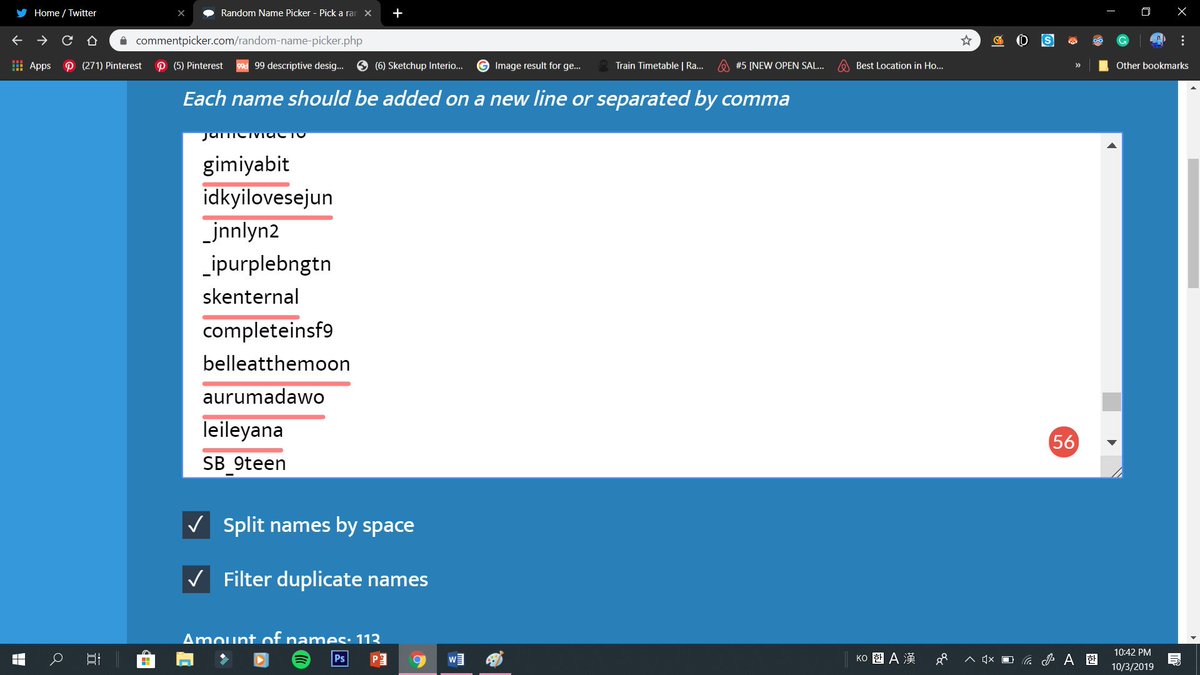Screen dimensions: 1200x675
Task: Click the name aurumadawo in the list
Action: click(x=263, y=397)
